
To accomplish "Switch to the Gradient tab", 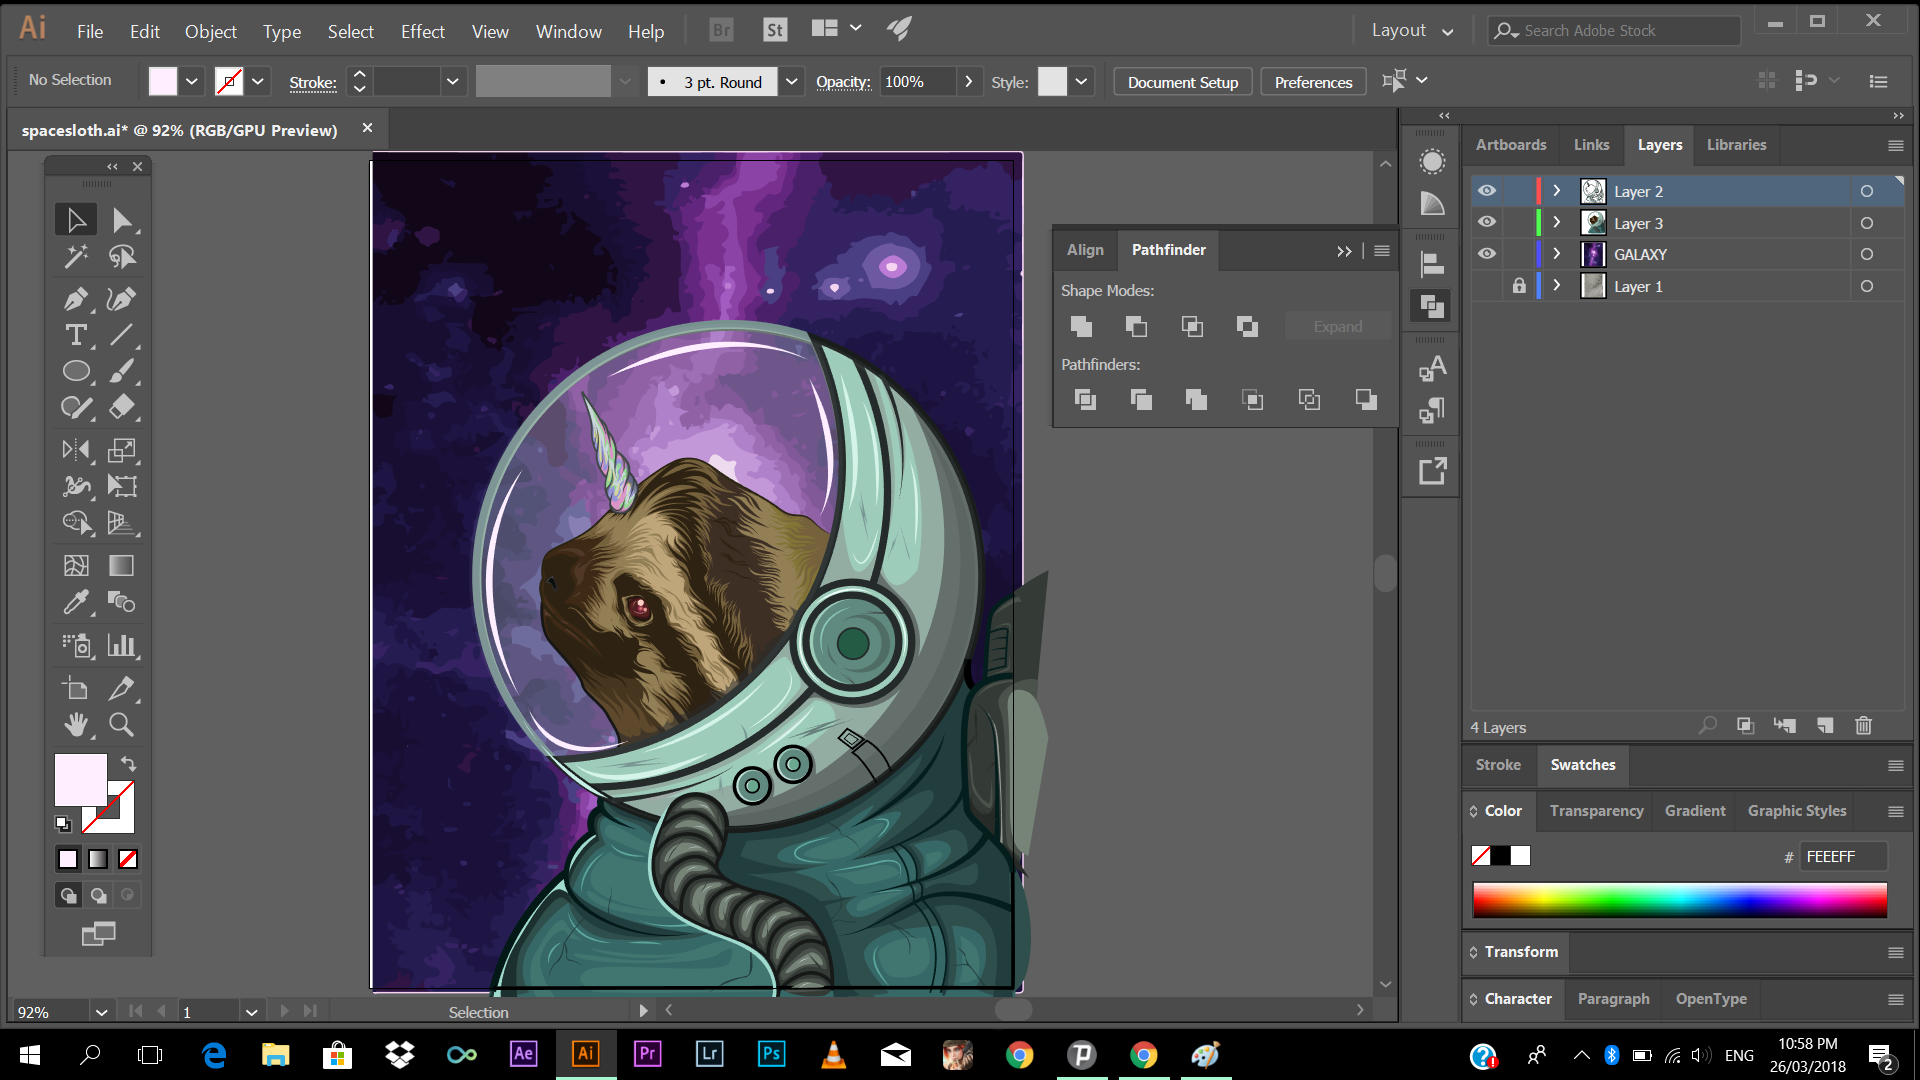I will coord(1695,811).
